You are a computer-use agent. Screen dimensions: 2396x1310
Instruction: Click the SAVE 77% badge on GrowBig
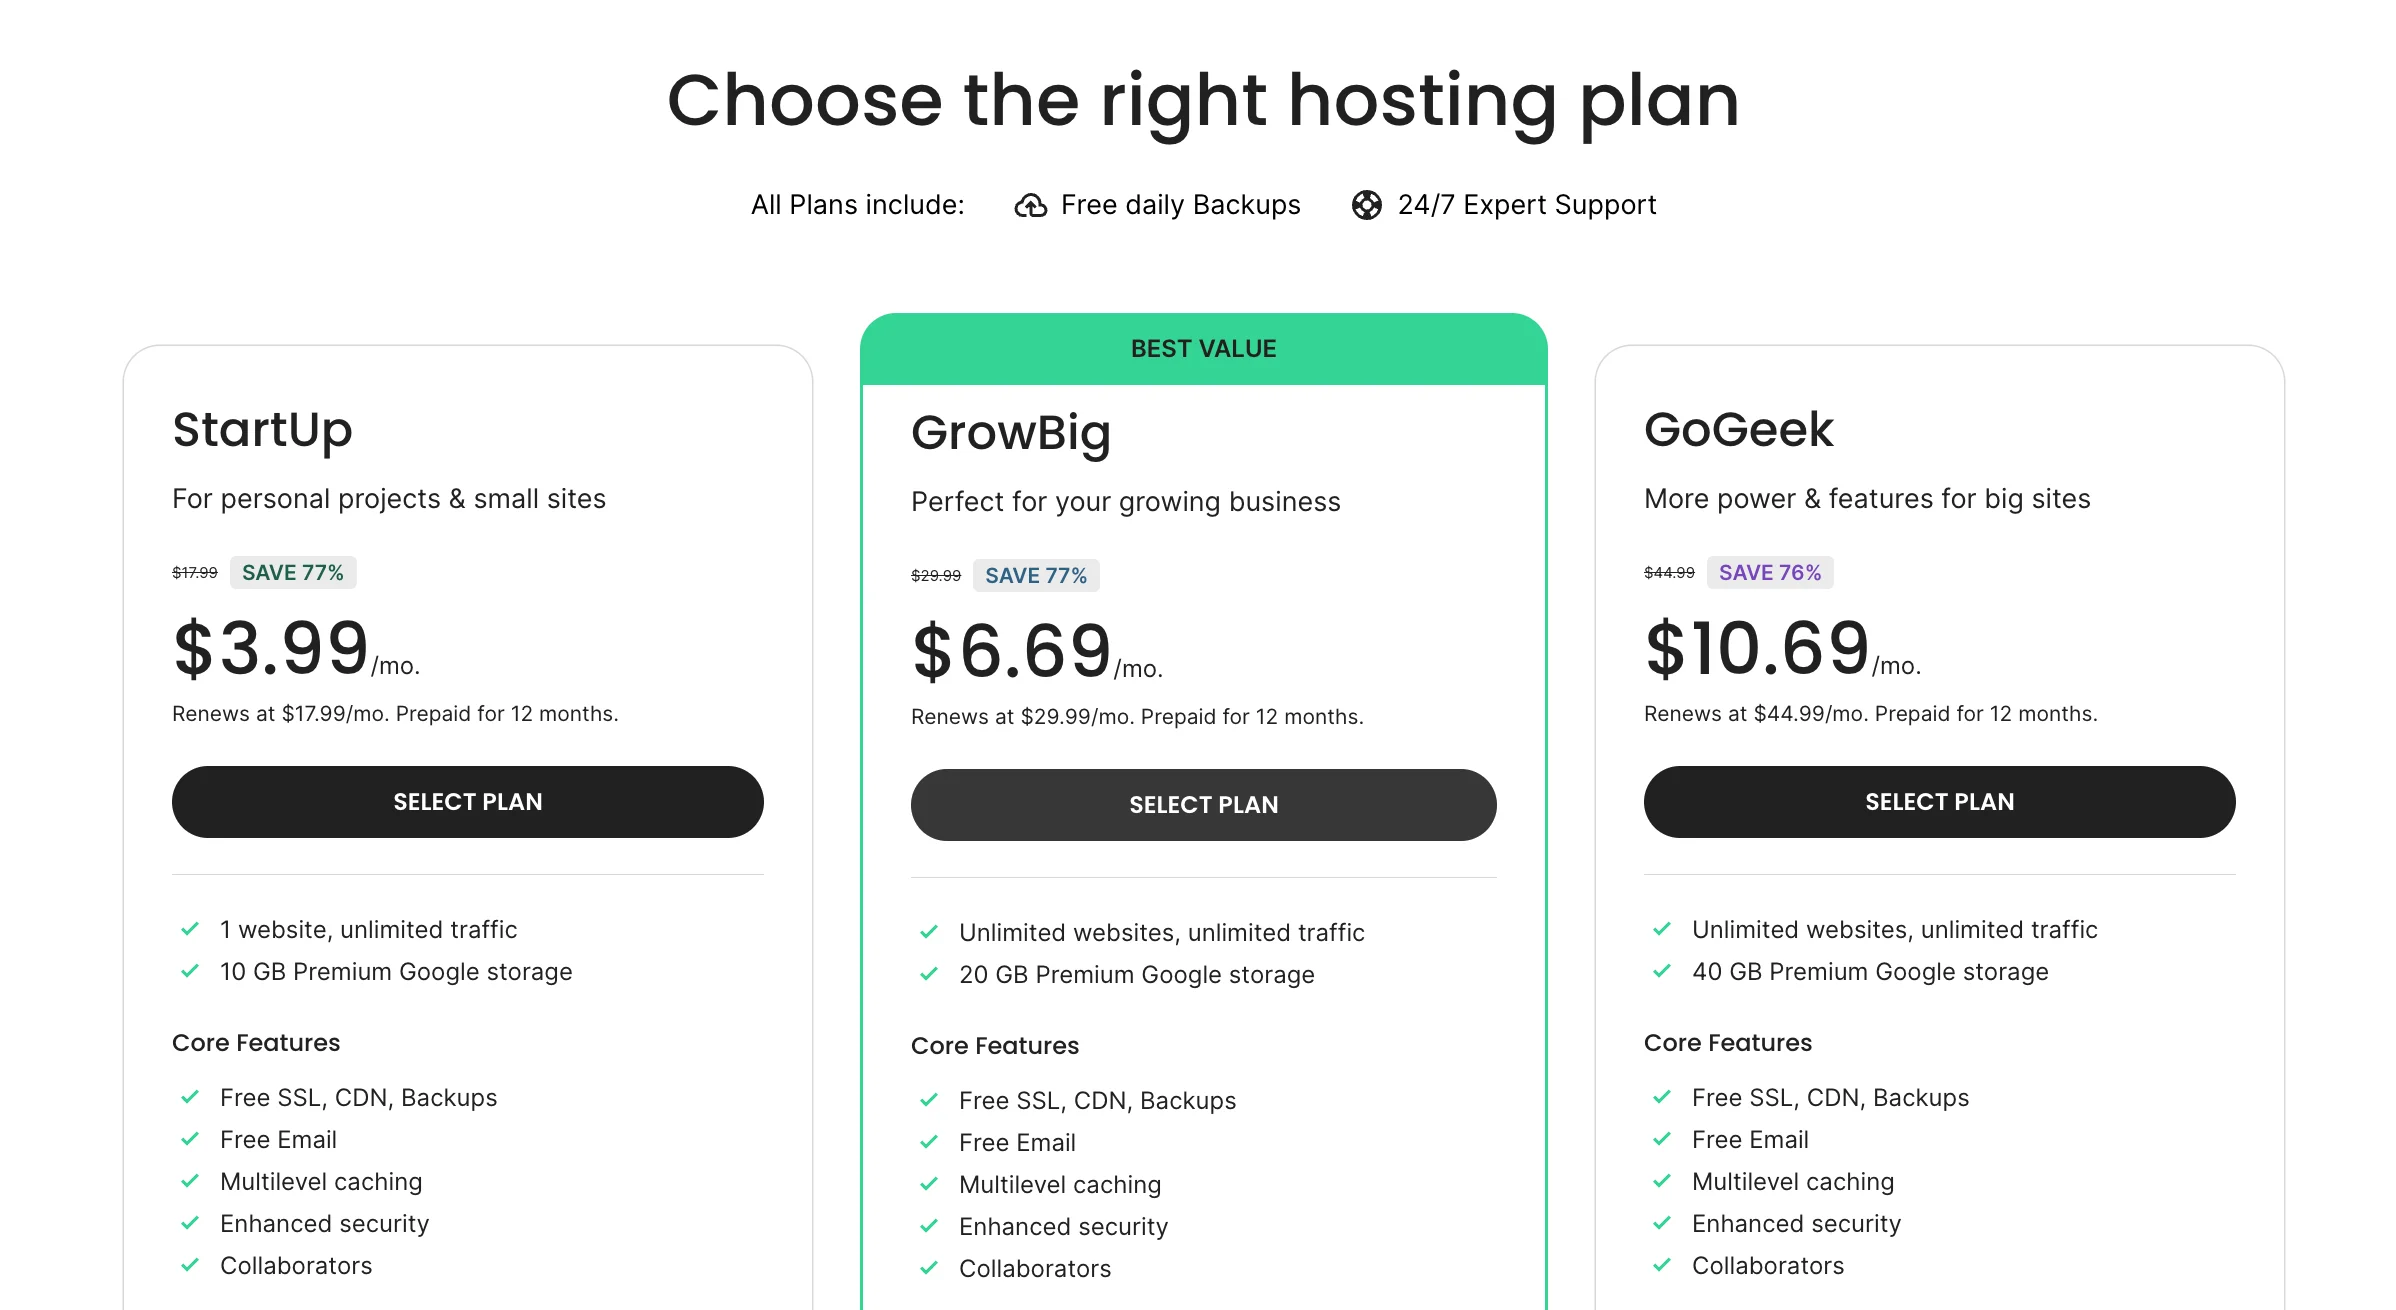1036,575
